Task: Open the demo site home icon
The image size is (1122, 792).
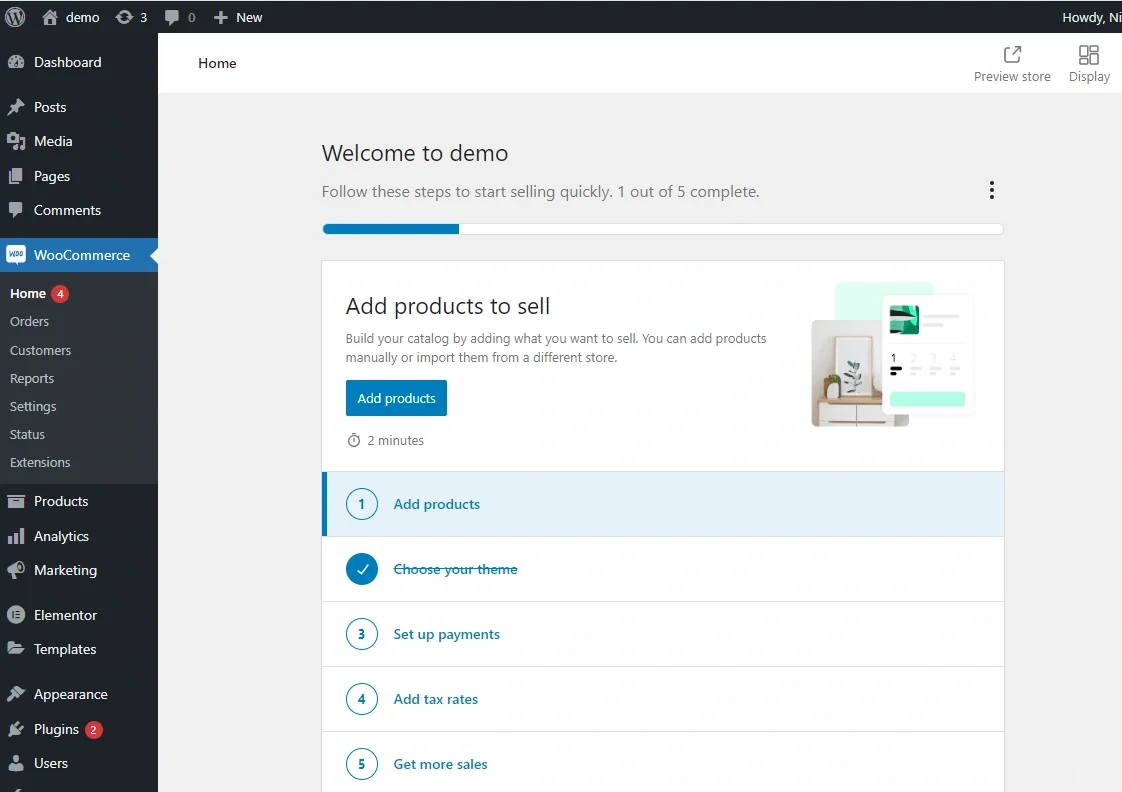Action: pos(50,17)
